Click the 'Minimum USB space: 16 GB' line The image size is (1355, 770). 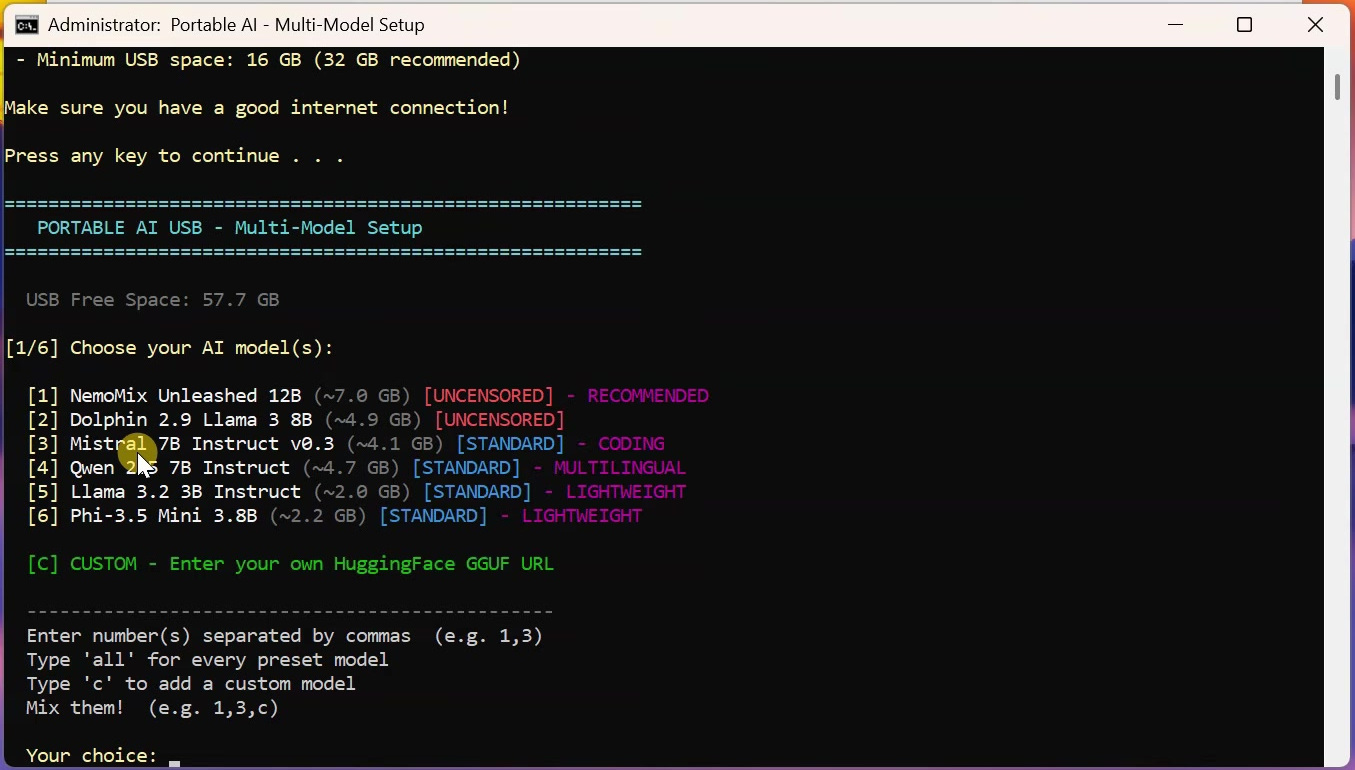269,60
